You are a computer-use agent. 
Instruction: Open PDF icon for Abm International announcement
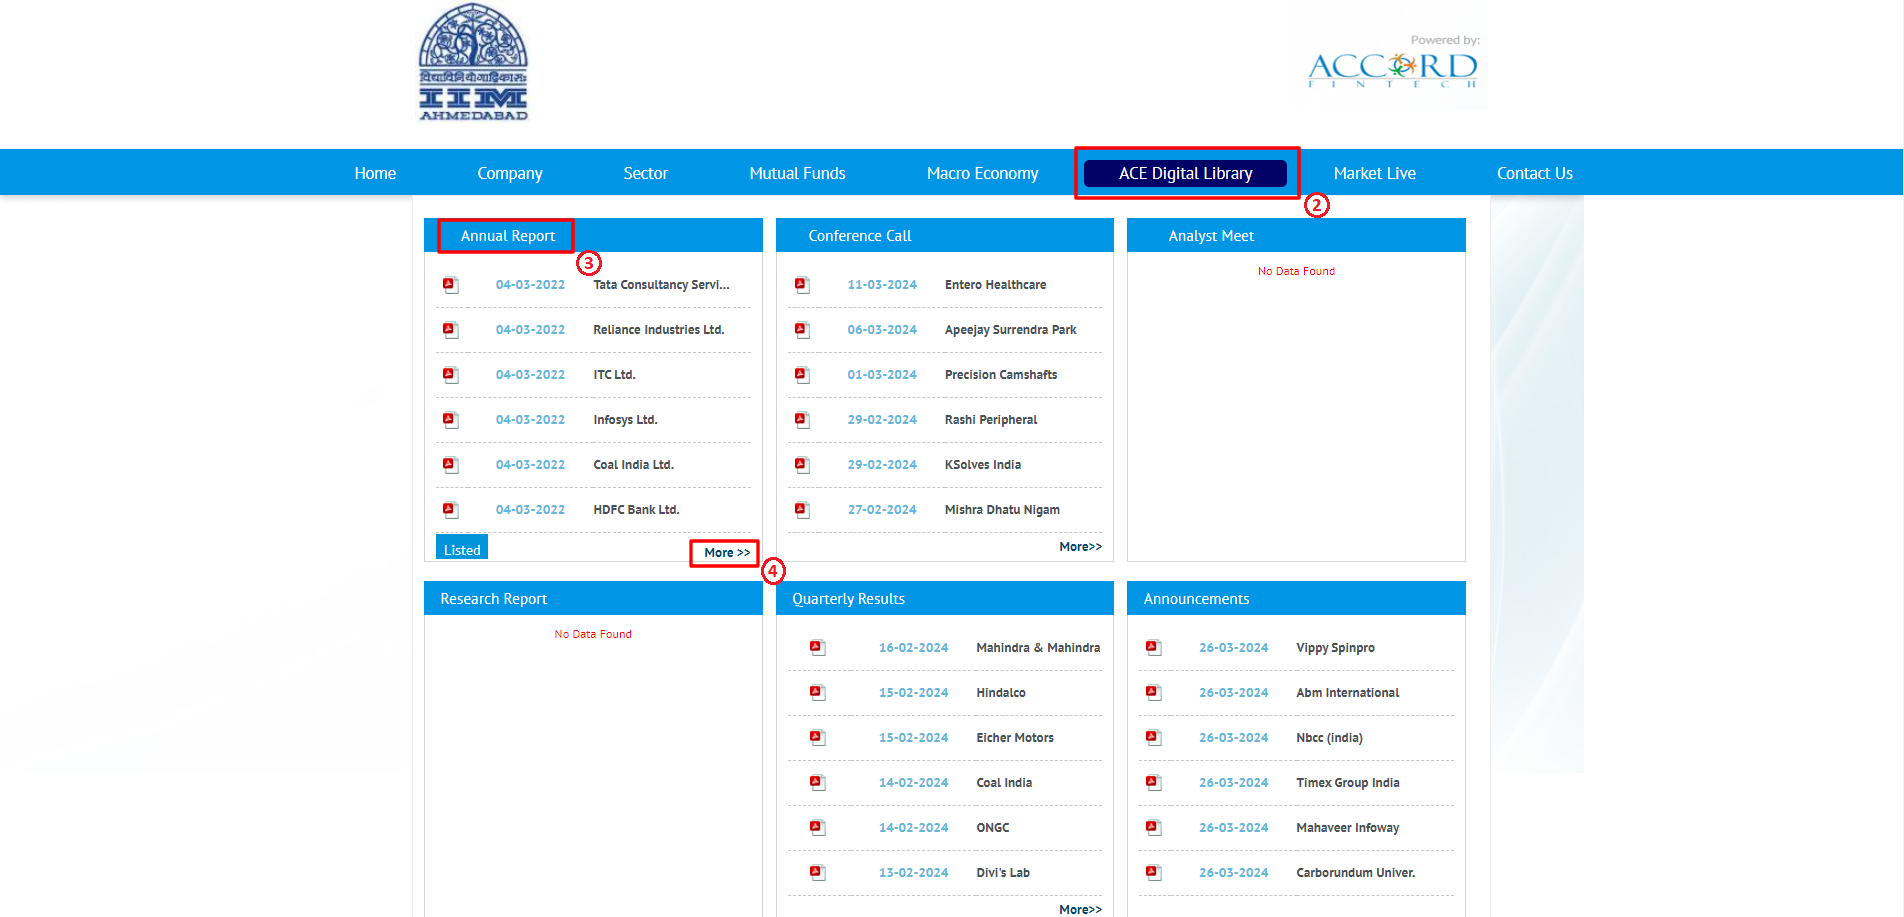click(1154, 693)
